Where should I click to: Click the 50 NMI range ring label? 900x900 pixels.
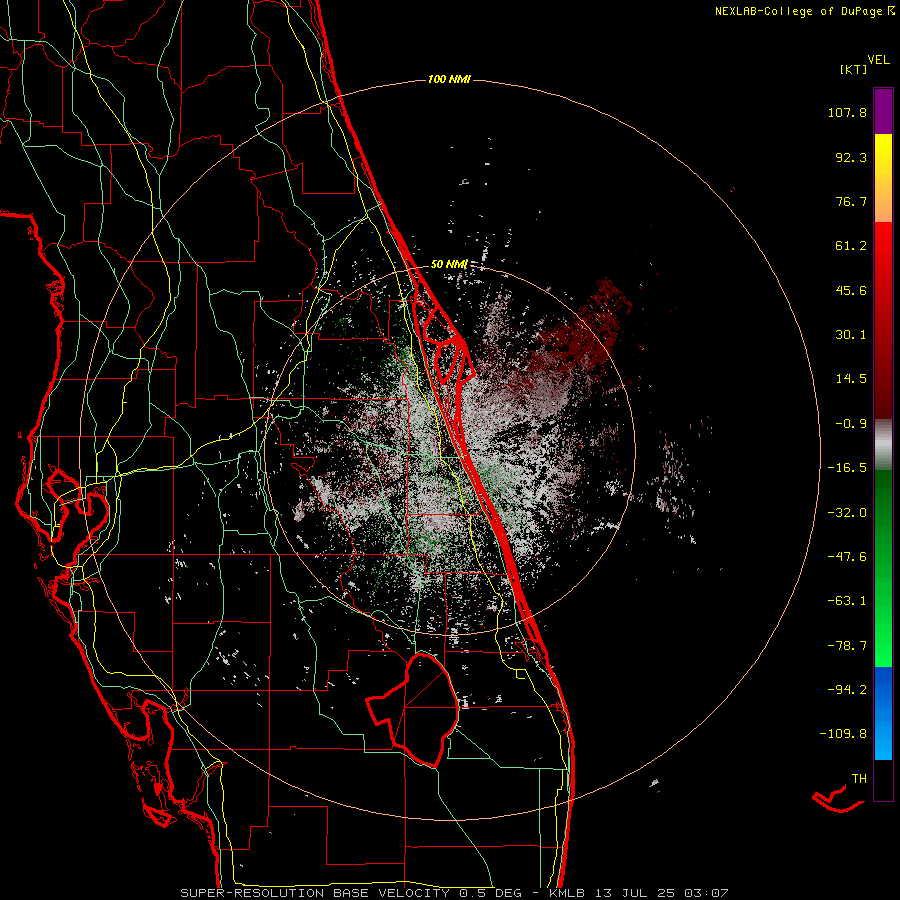(449, 264)
